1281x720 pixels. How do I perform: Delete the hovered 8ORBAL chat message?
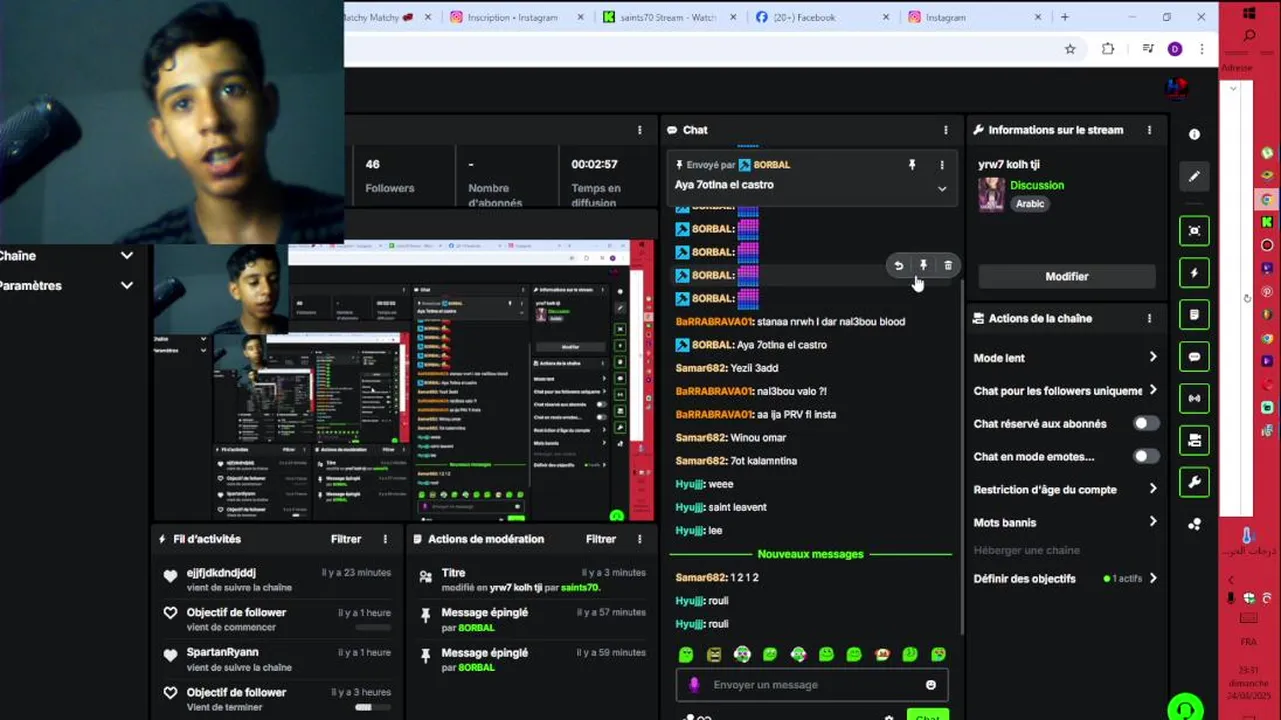click(x=948, y=265)
